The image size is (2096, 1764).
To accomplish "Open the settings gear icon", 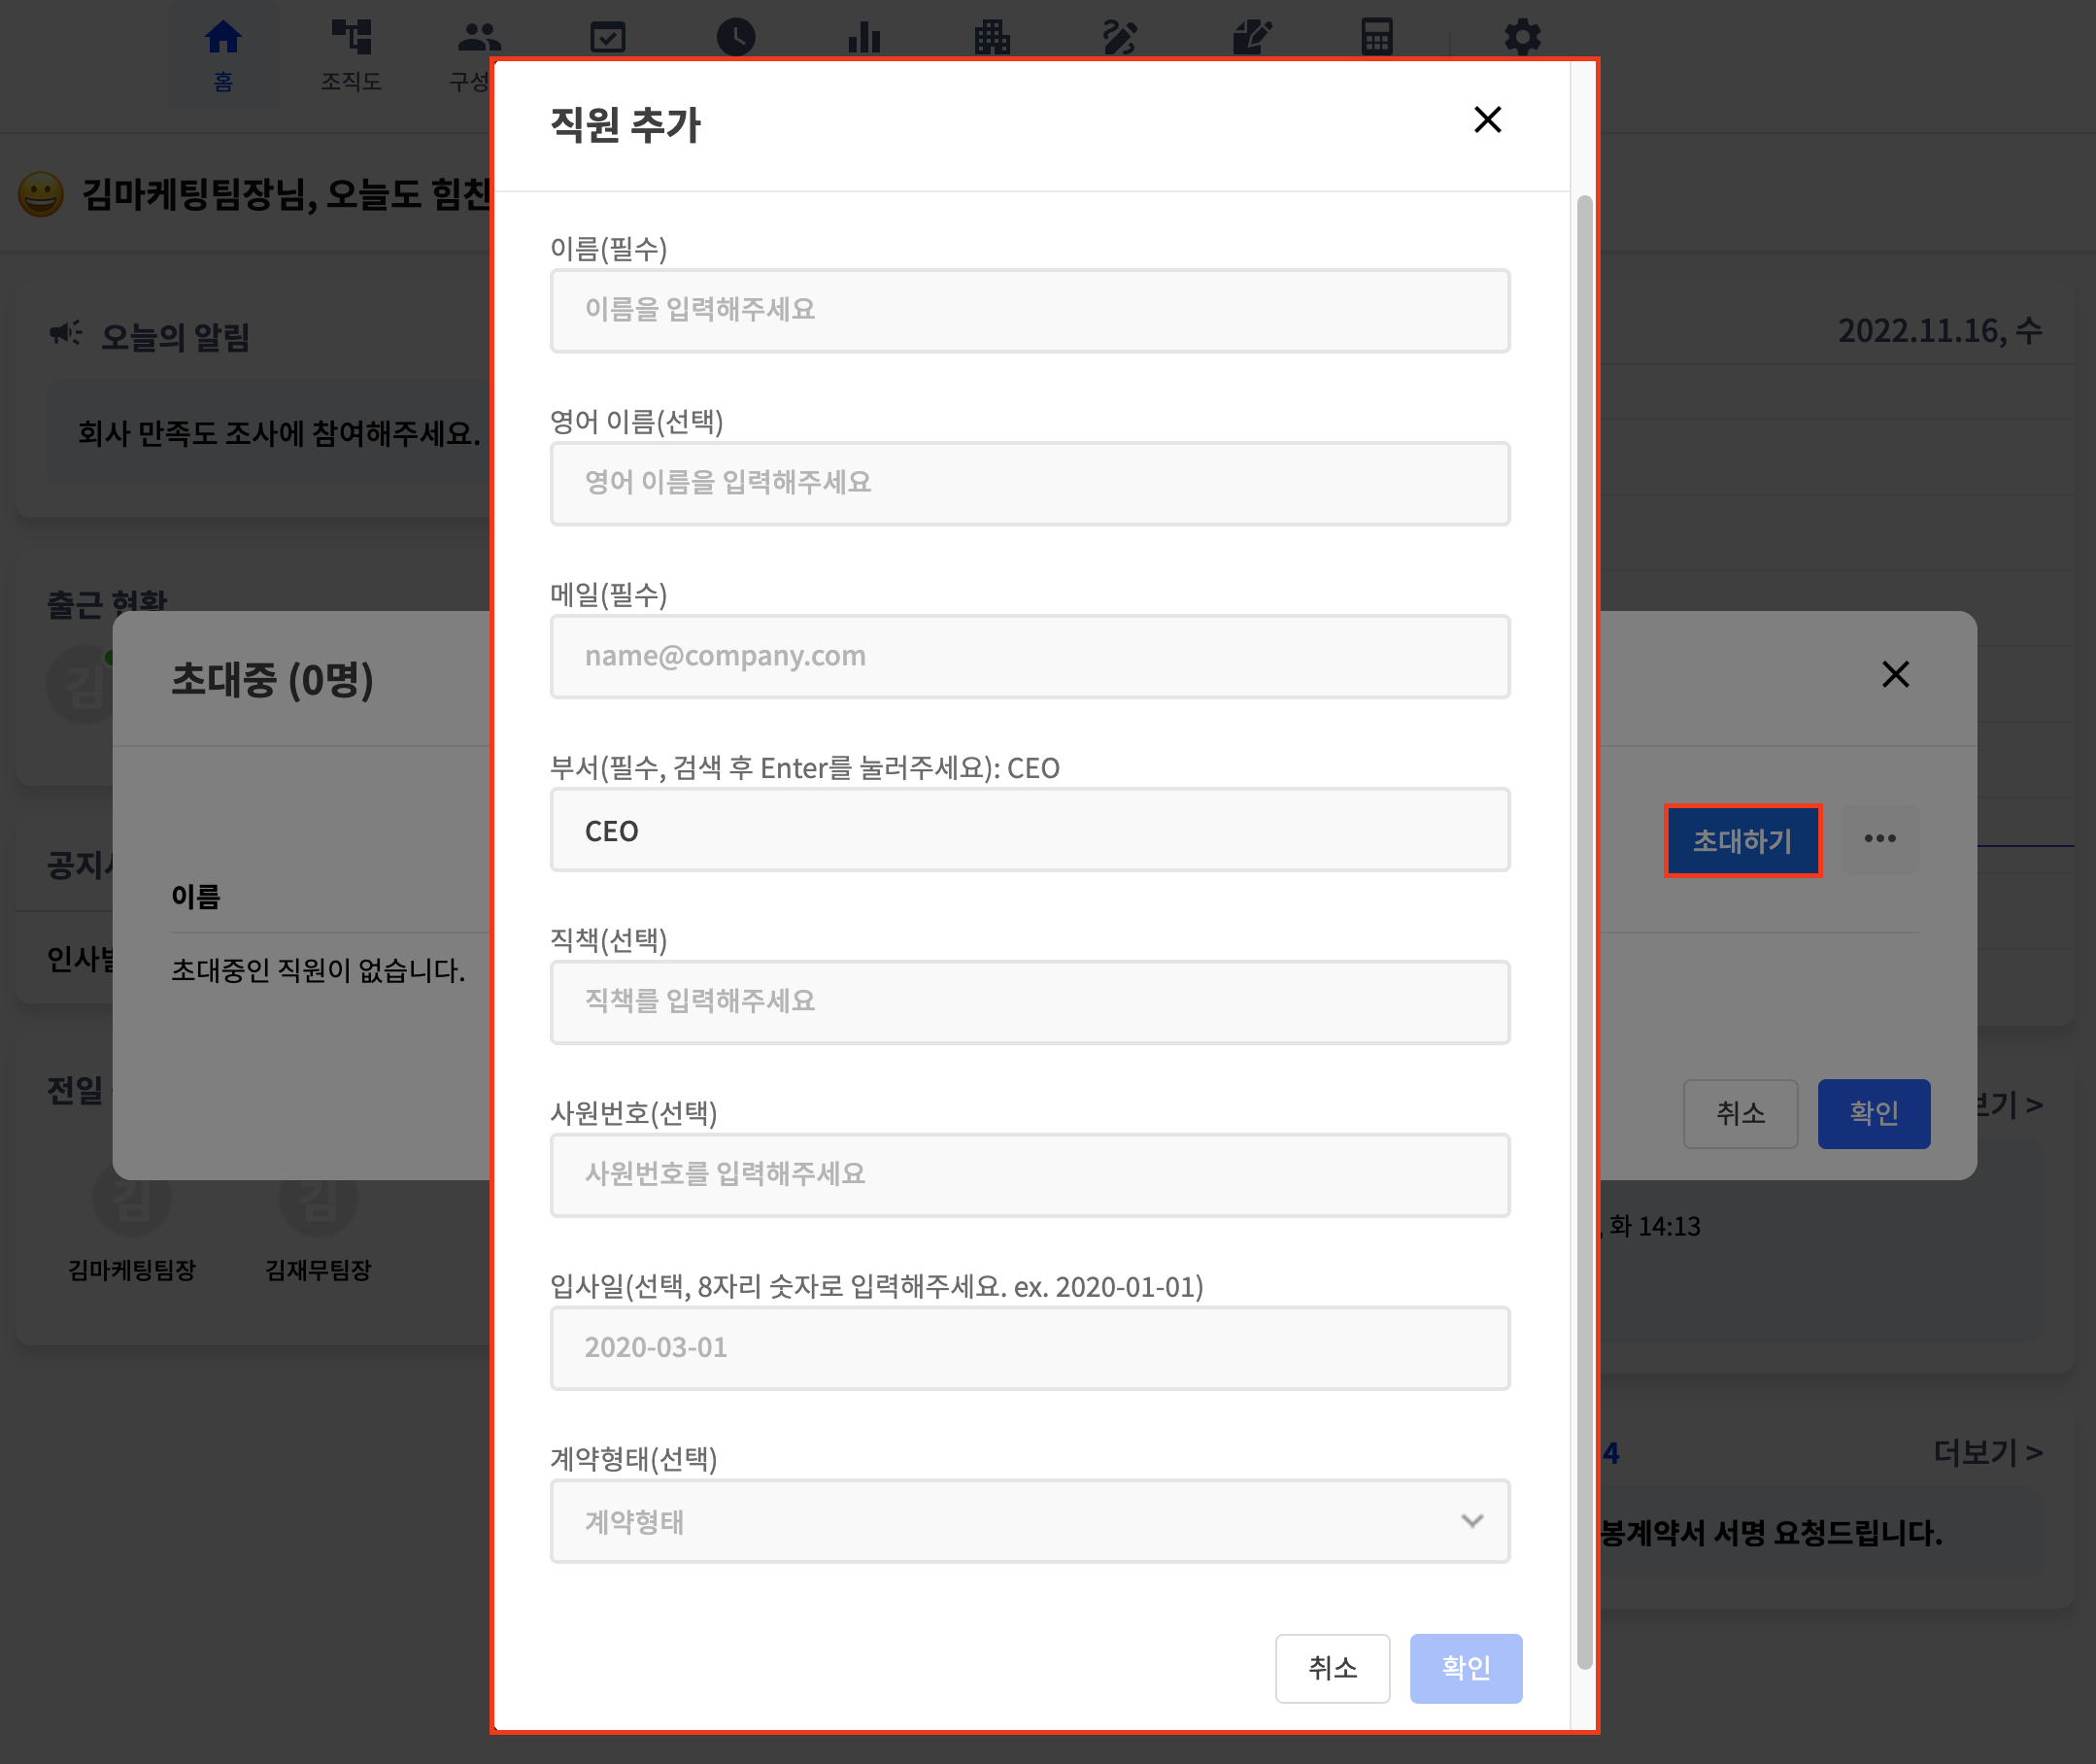I will coord(1522,38).
